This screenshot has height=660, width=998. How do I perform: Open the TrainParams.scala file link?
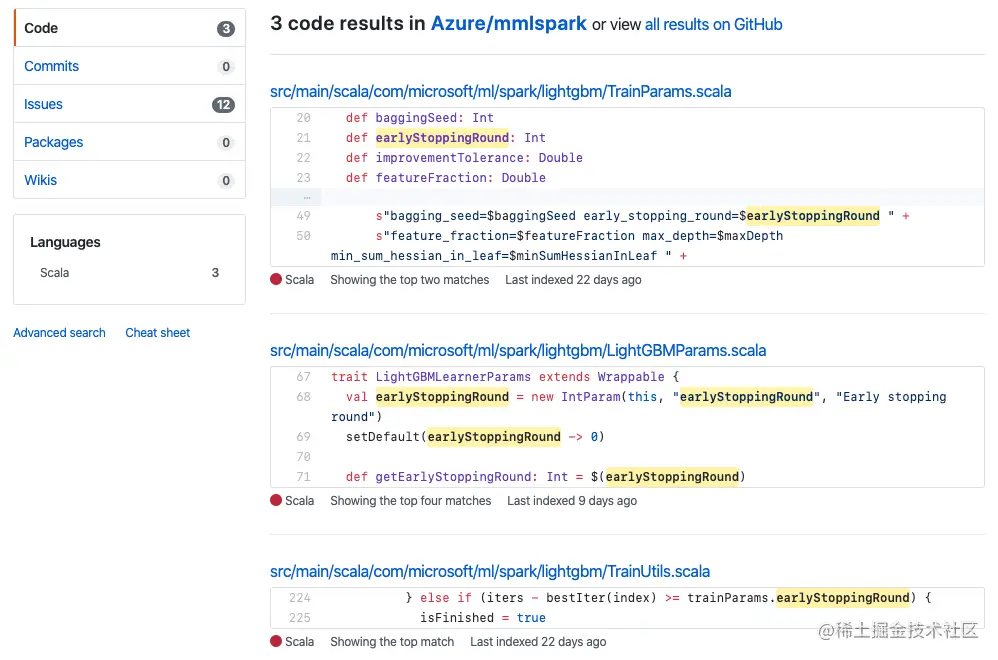tap(500, 92)
